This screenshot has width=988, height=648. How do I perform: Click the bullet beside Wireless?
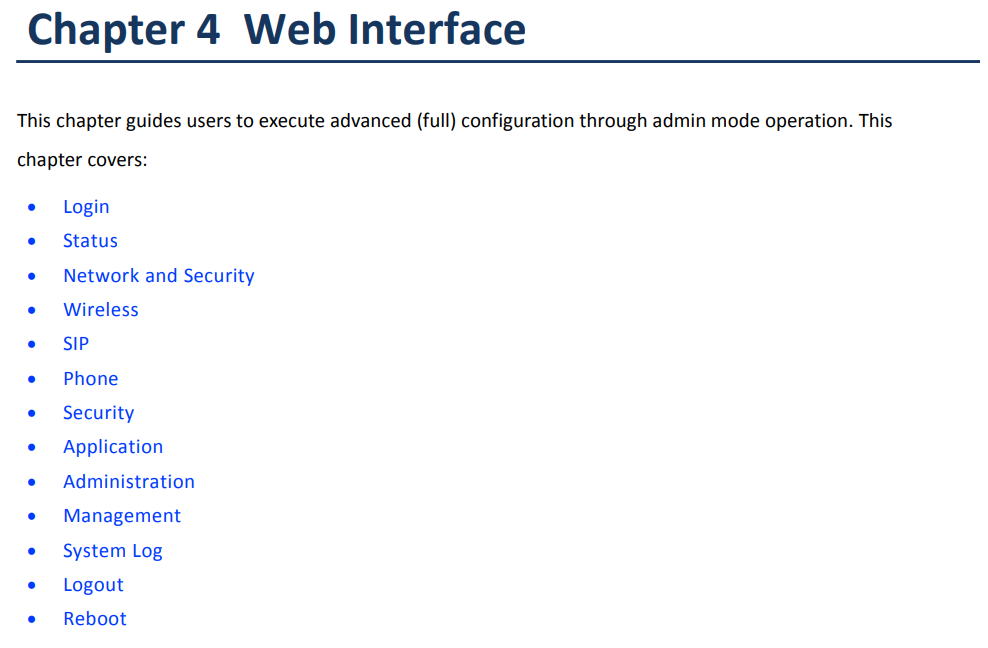32,310
